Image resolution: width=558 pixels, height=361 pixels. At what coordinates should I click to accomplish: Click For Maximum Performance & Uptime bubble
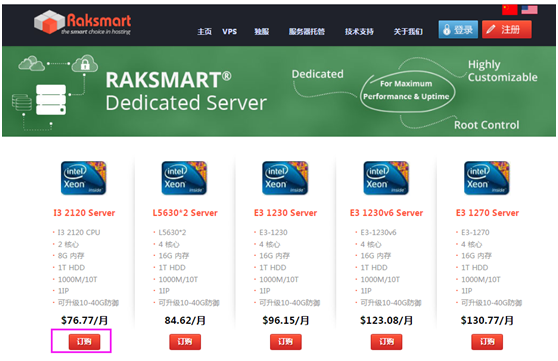click(407, 90)
